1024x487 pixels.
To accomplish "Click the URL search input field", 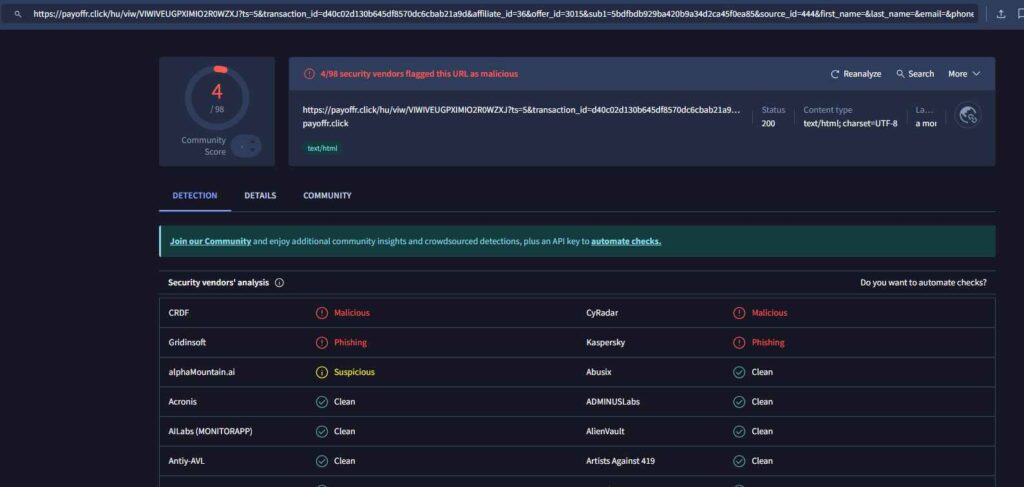I will pyautogui.click(x=500, y=14).
